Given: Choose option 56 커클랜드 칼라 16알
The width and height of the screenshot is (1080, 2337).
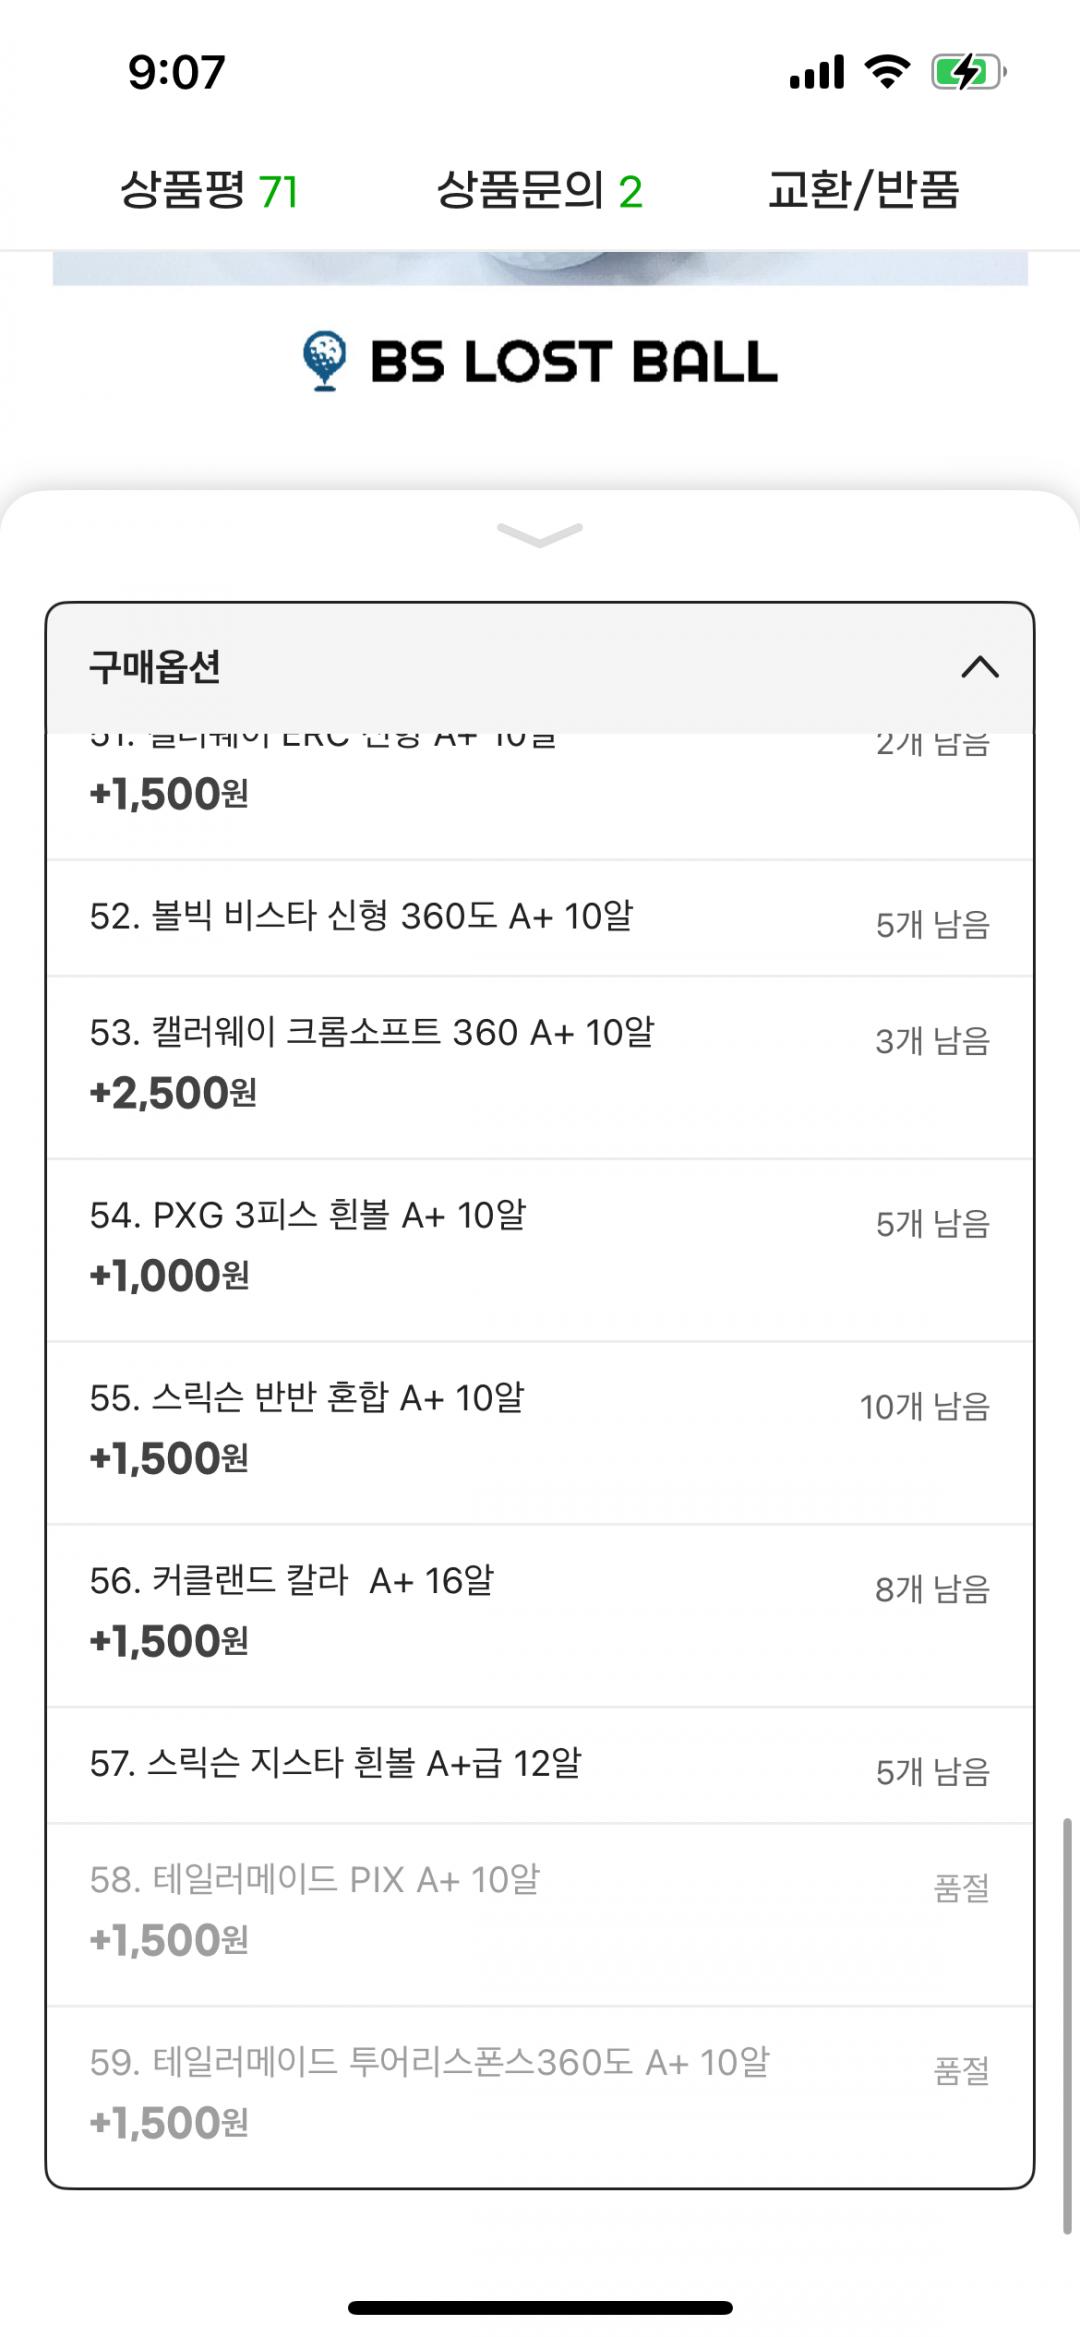Looking at the screenshot, I should click(x=539, y=1614).
